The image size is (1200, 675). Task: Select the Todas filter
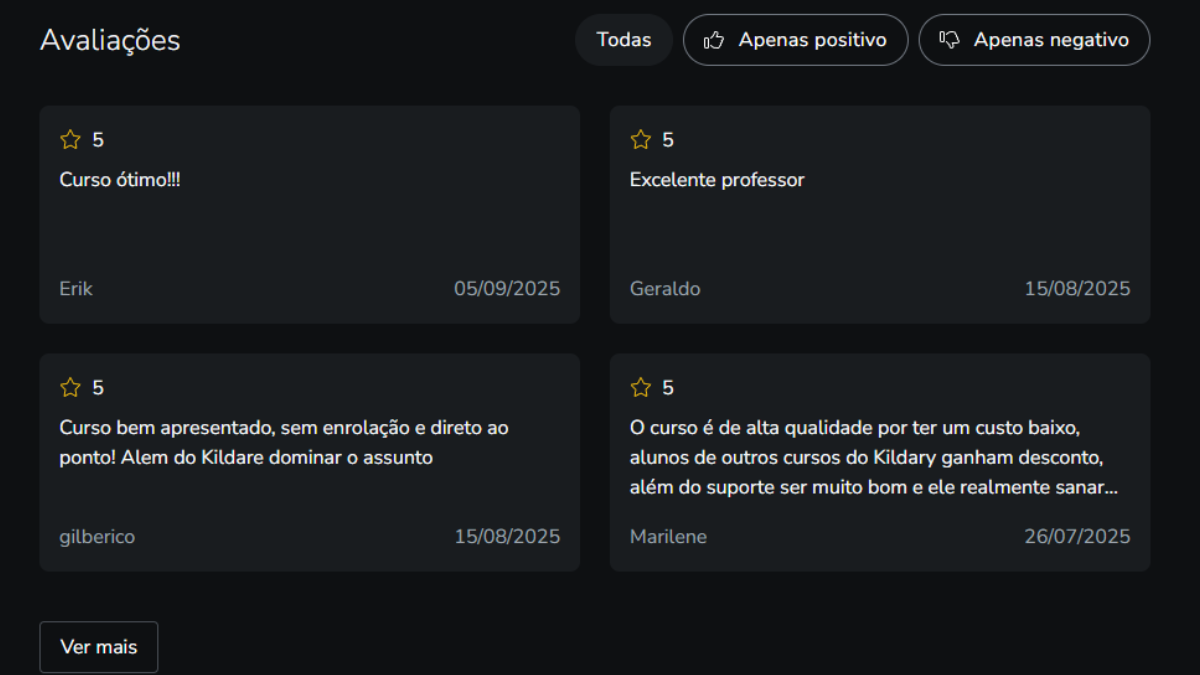624,40
